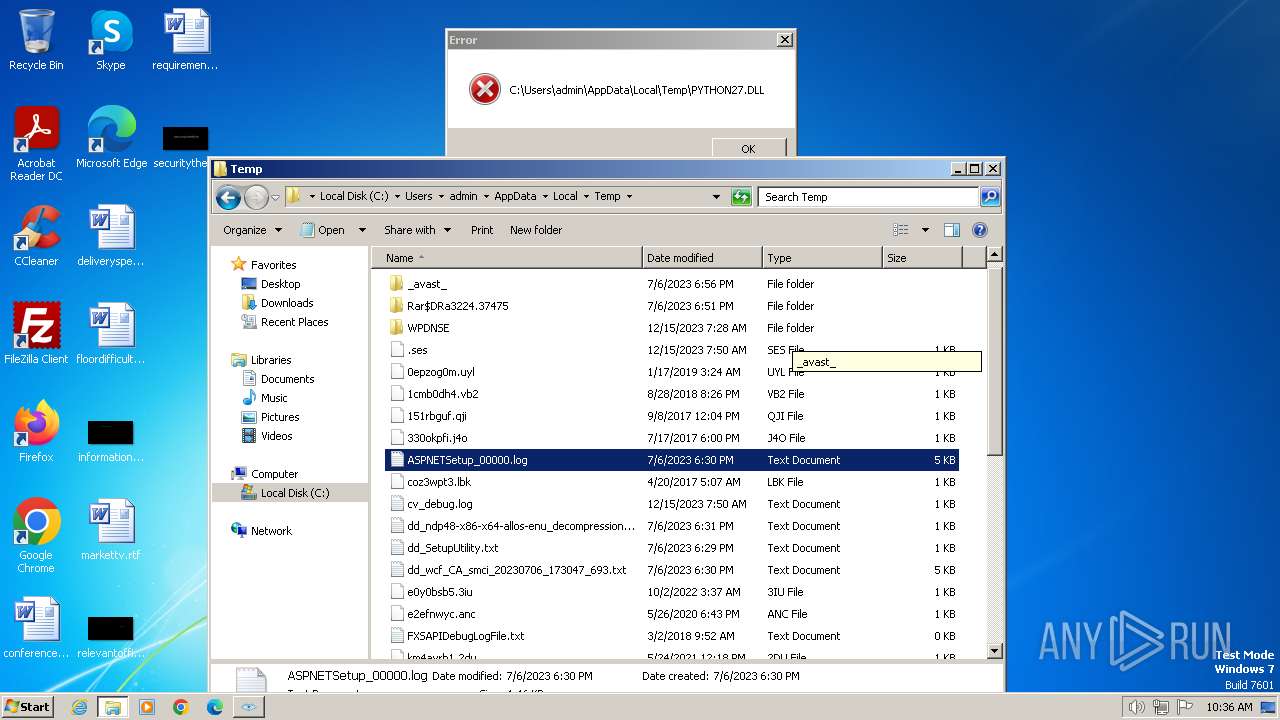Expand the arrow after Temp in breadcrumb

click(x=629, y=197)
